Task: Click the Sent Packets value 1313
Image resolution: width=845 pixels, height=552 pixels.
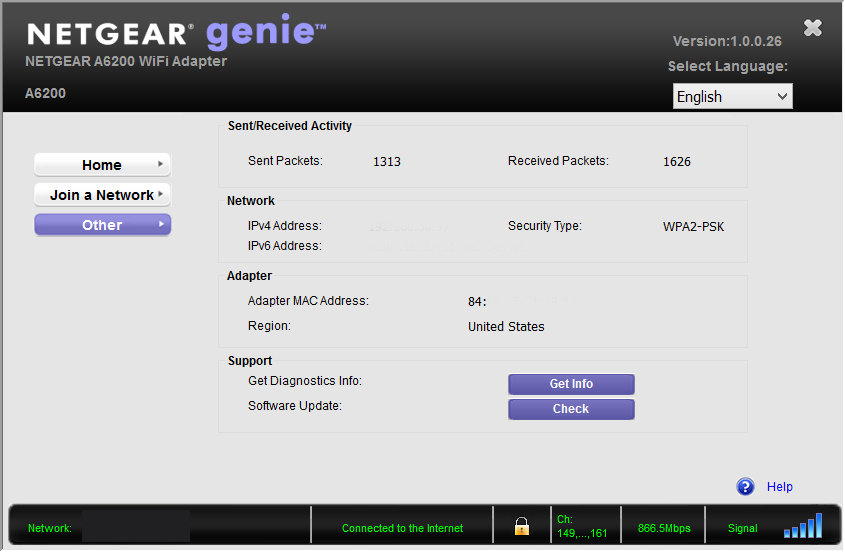Action: tap(387, 162)
